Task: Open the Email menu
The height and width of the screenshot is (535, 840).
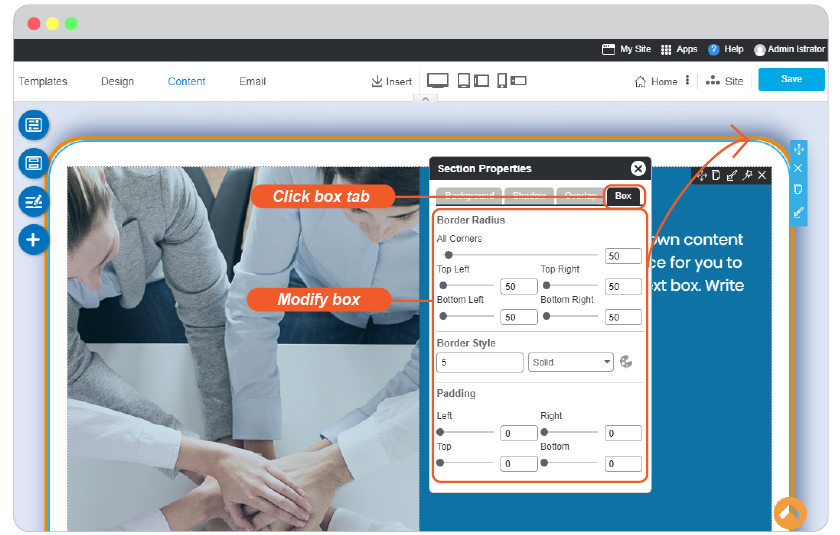Action: [252, 81]
